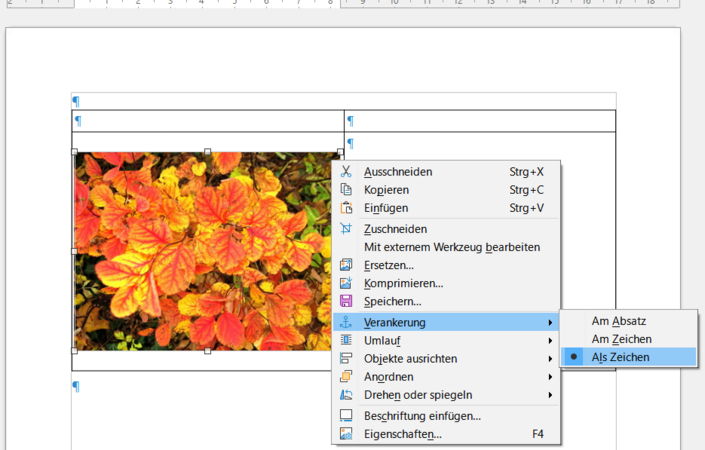Click the top-left empty table cell

[x=208, y=121]
